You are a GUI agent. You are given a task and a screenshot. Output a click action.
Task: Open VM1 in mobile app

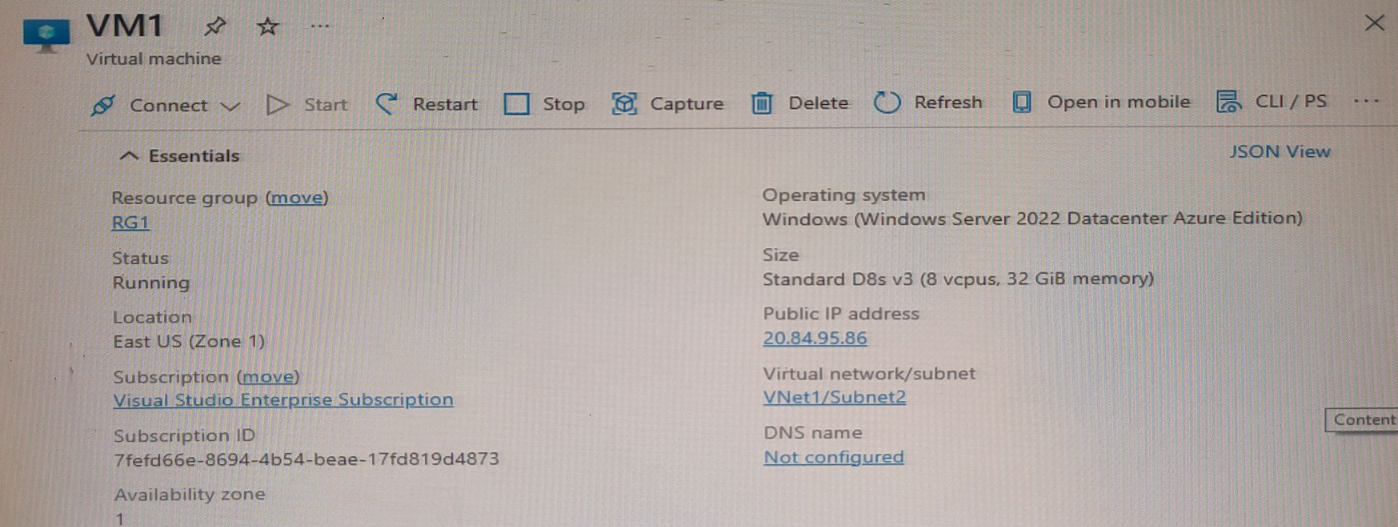1118,102
